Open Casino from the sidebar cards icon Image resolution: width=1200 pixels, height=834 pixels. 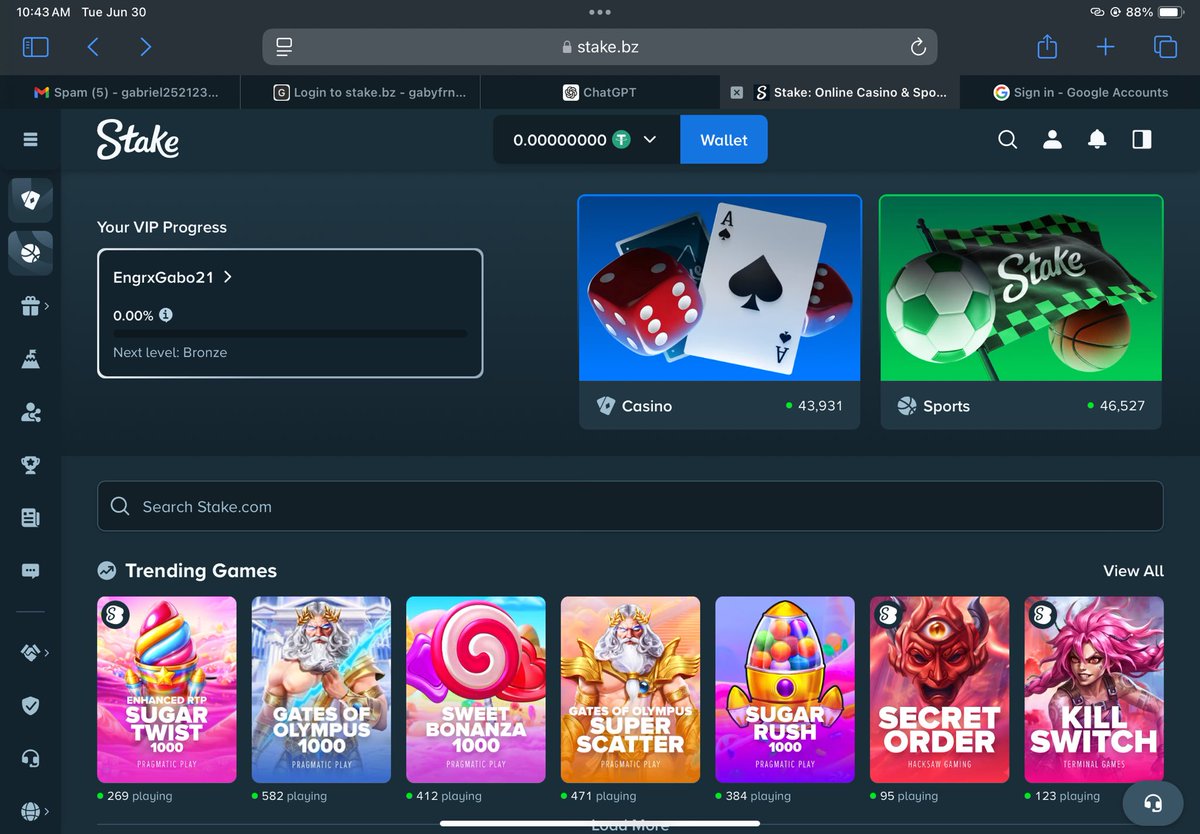[x=30, y=199]
